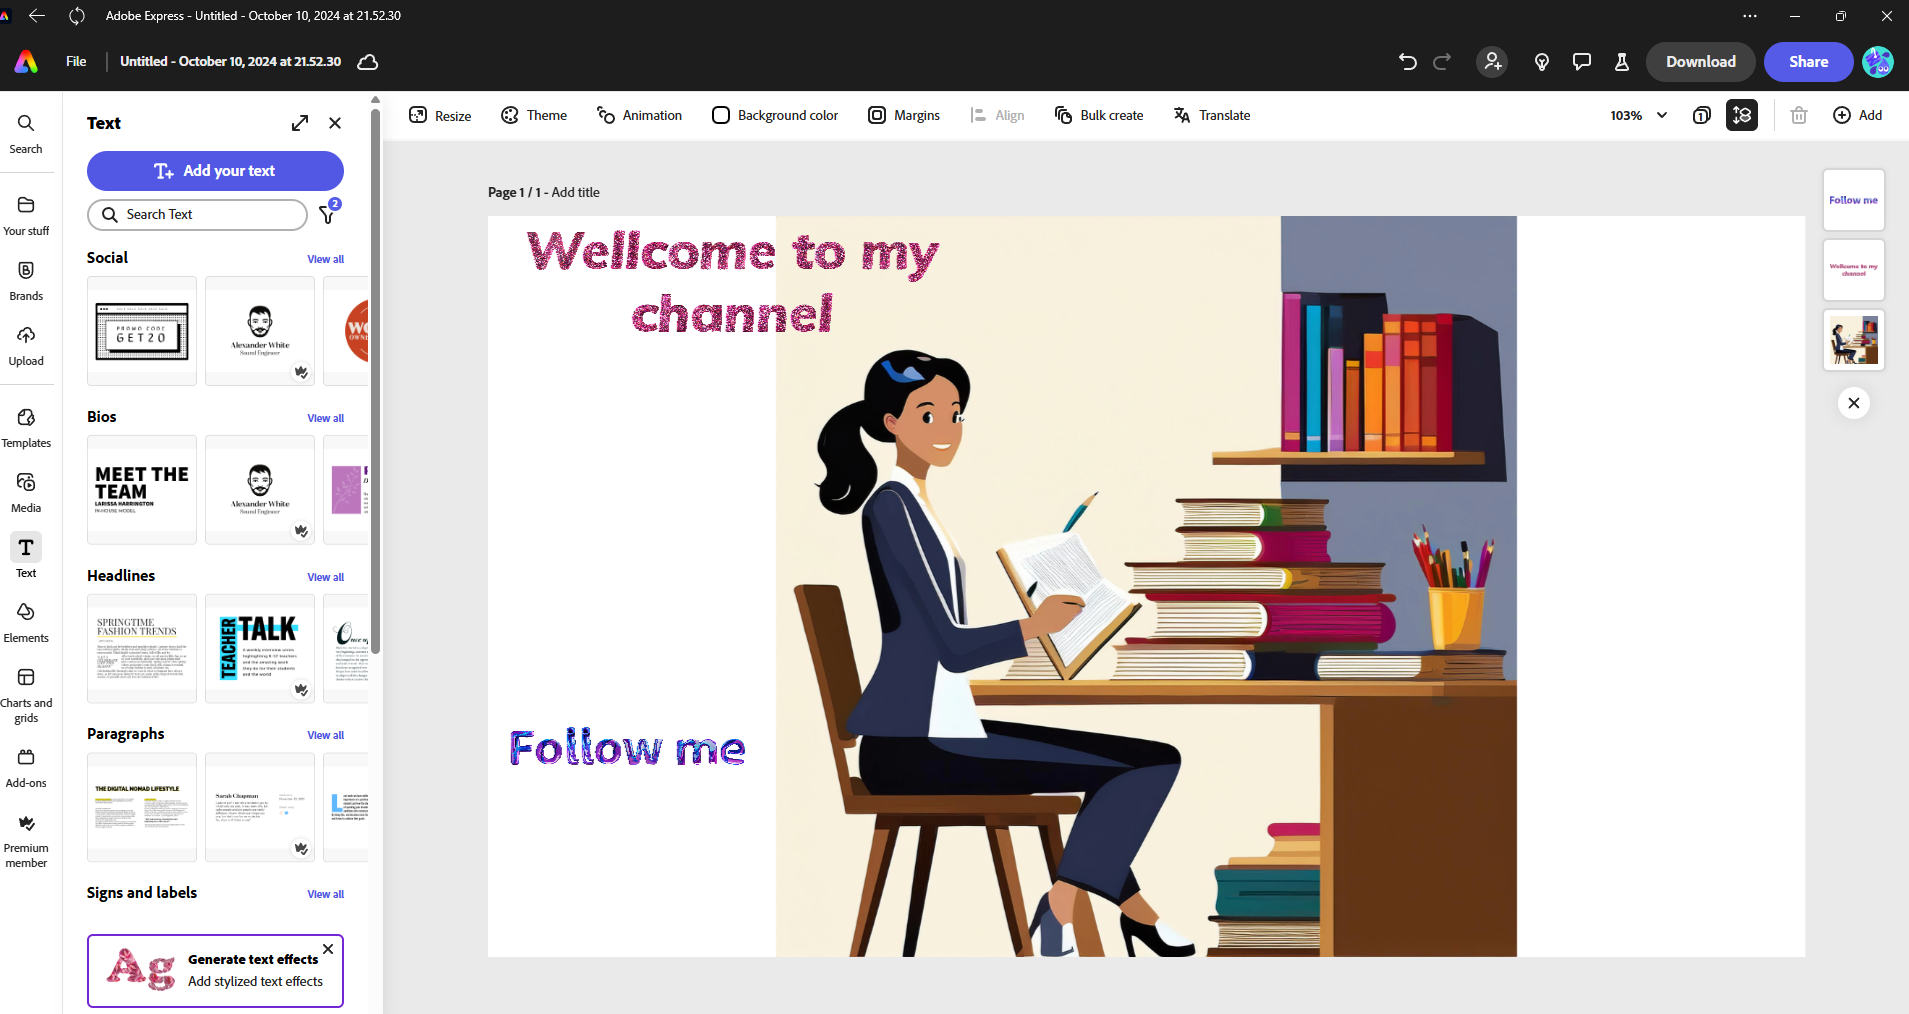Select the Follow me text on canvas

[627, 748]
